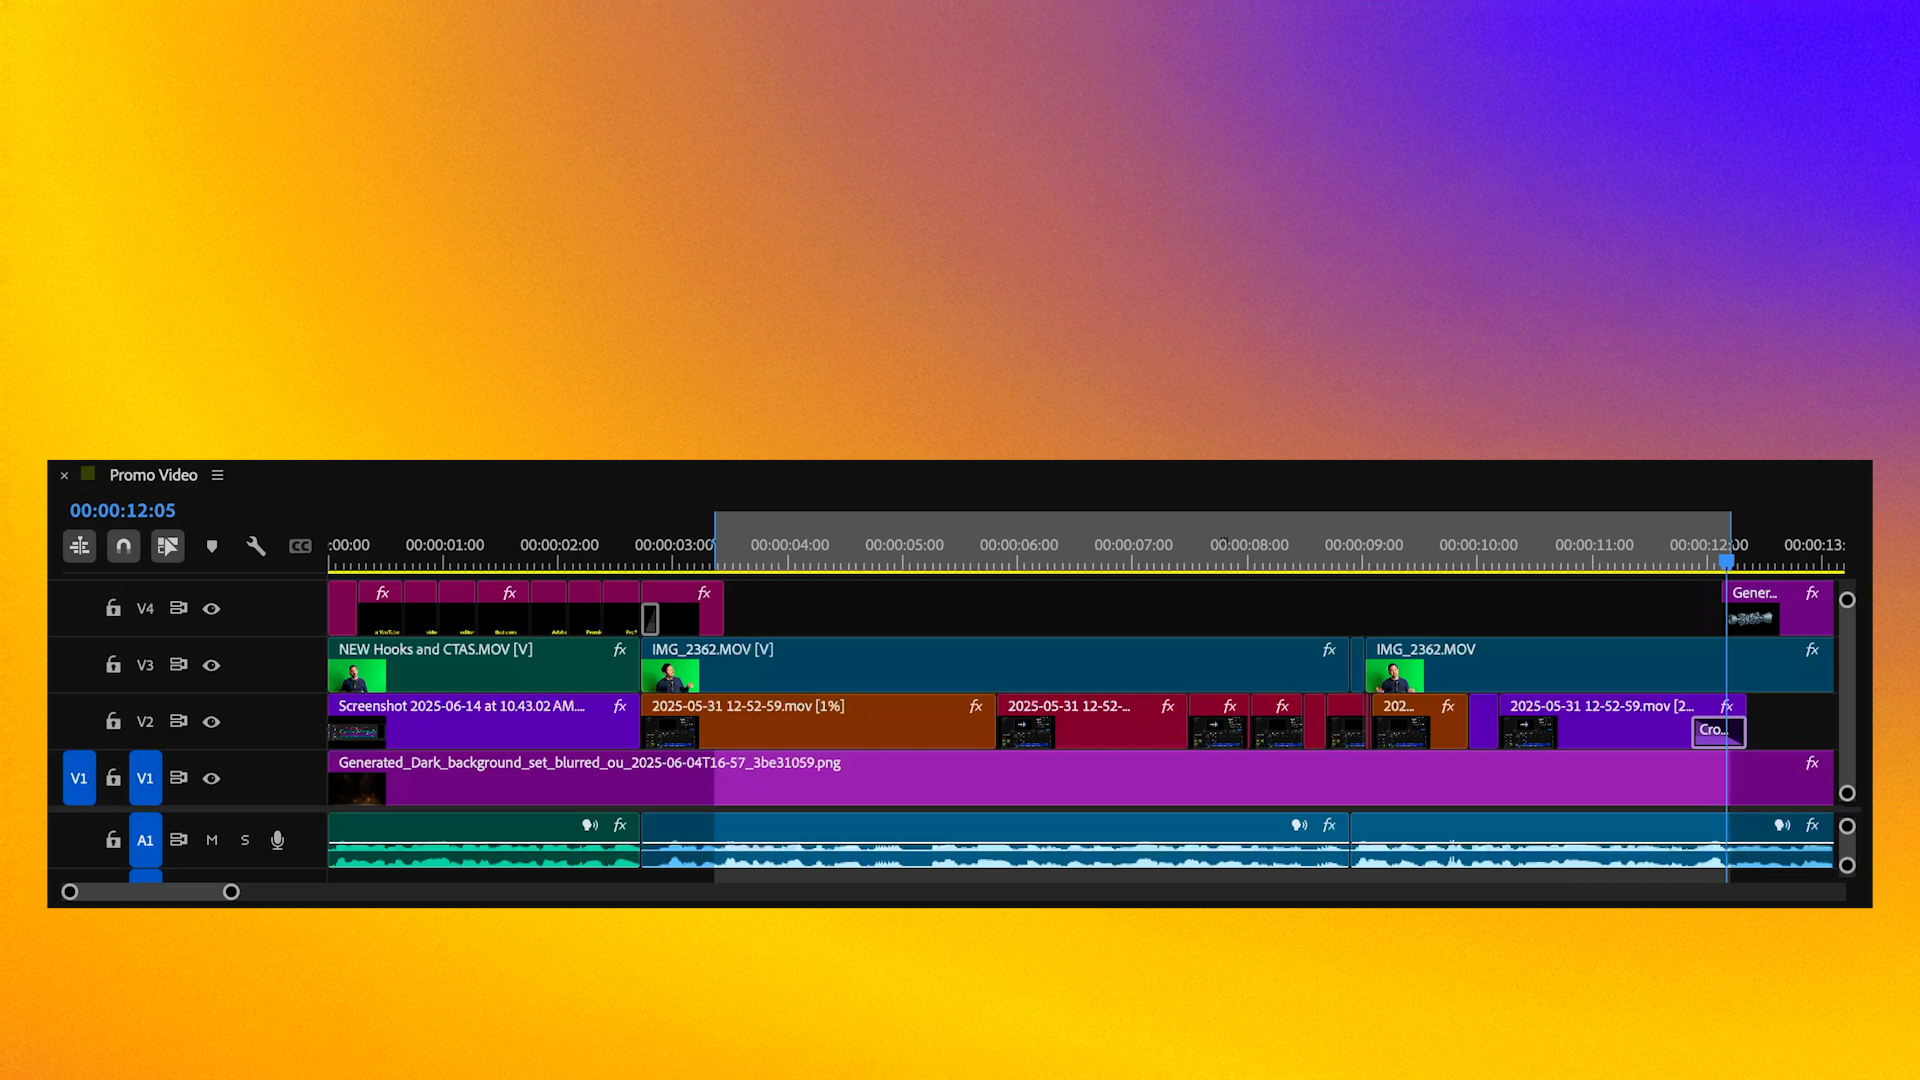Click the V1 source patching button
This screenshot has width=1920, height=1080.
(79, 778)
